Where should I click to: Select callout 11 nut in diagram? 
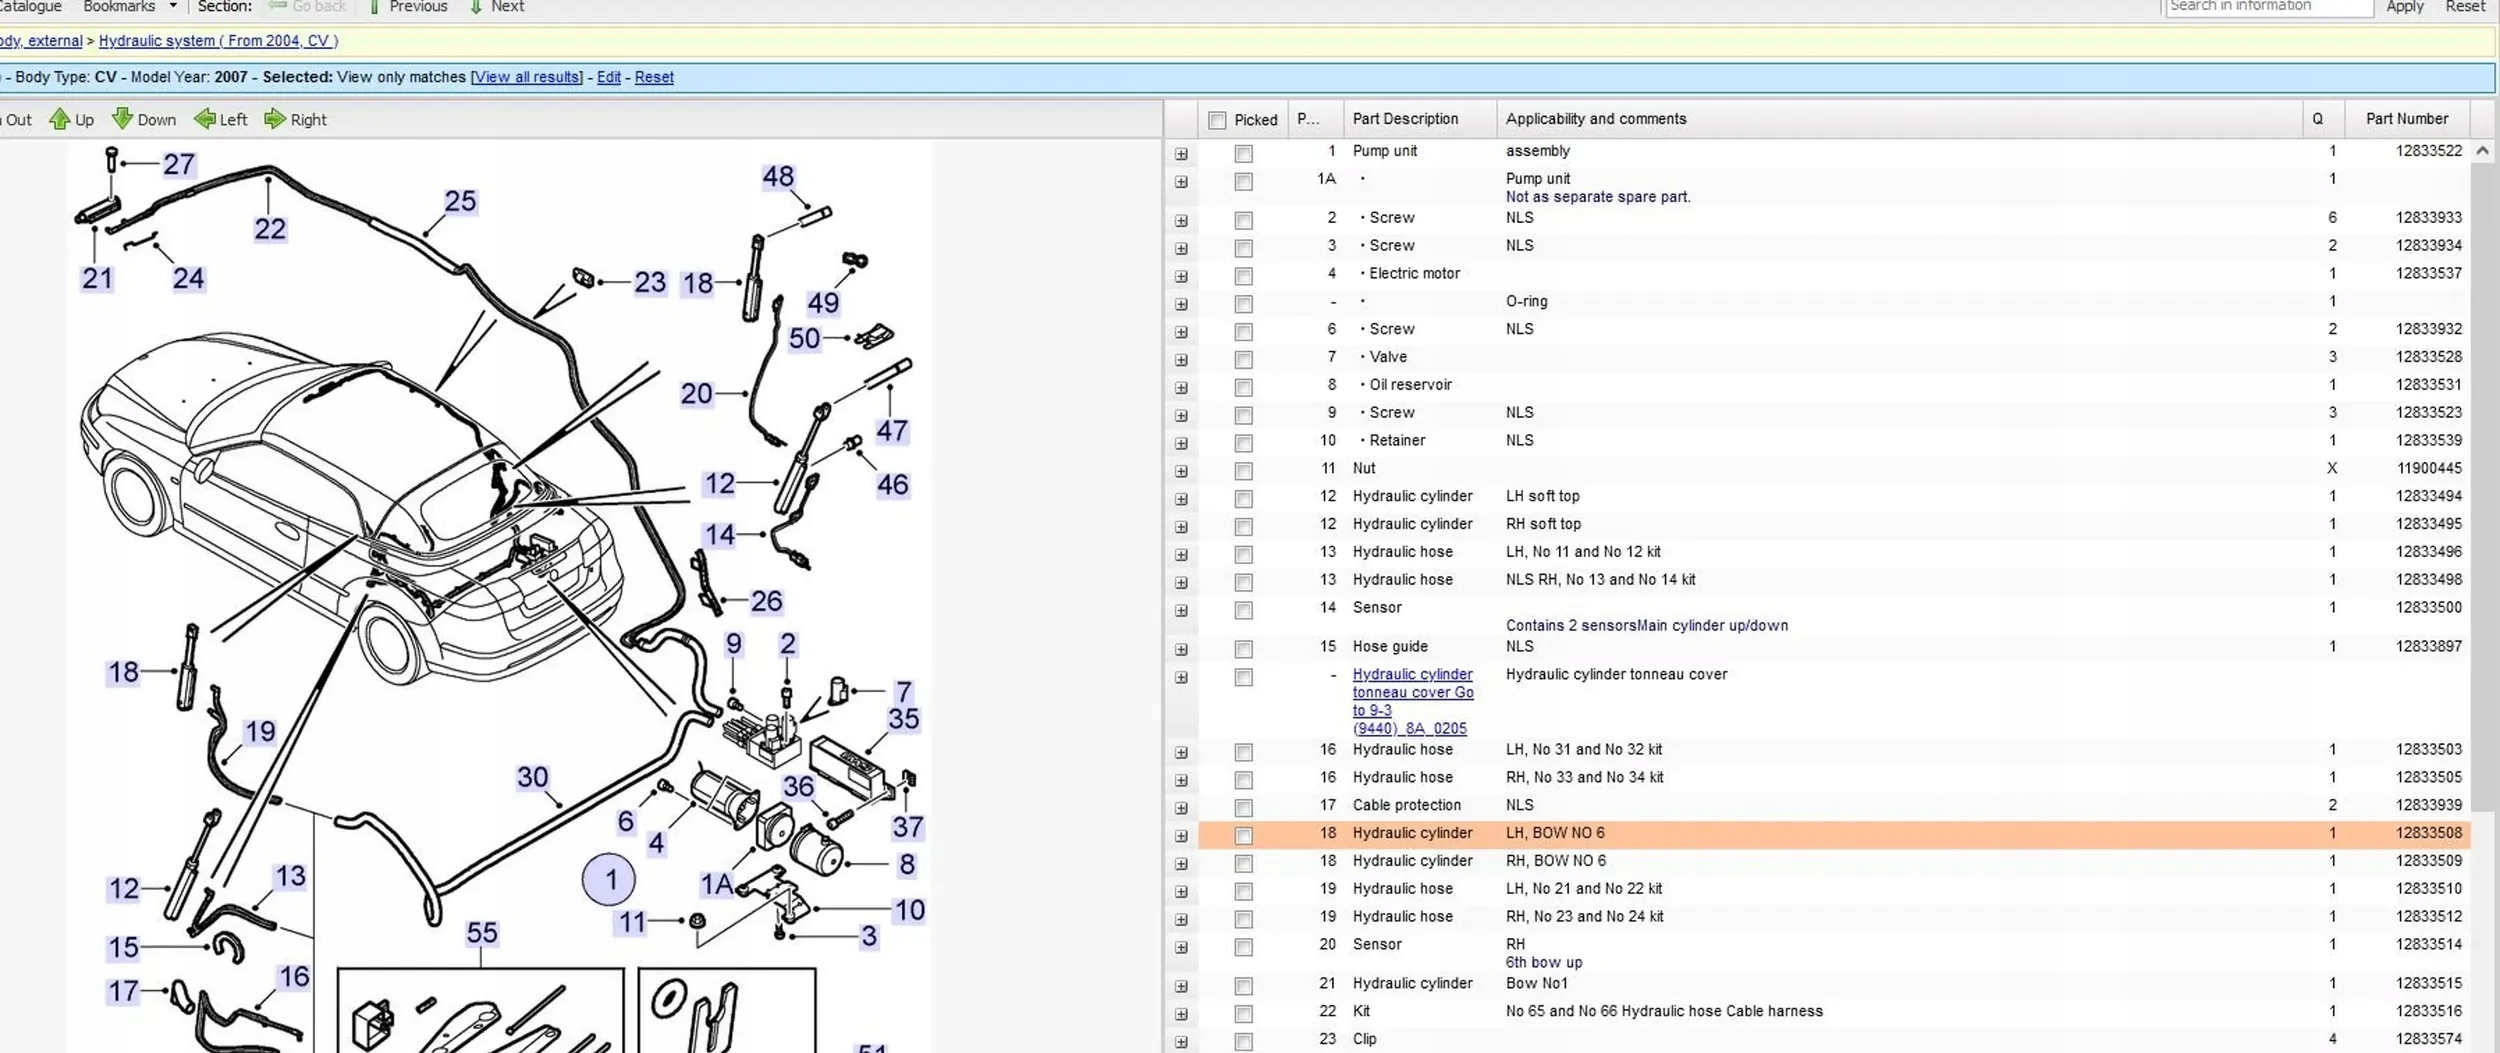pos(632,922)
